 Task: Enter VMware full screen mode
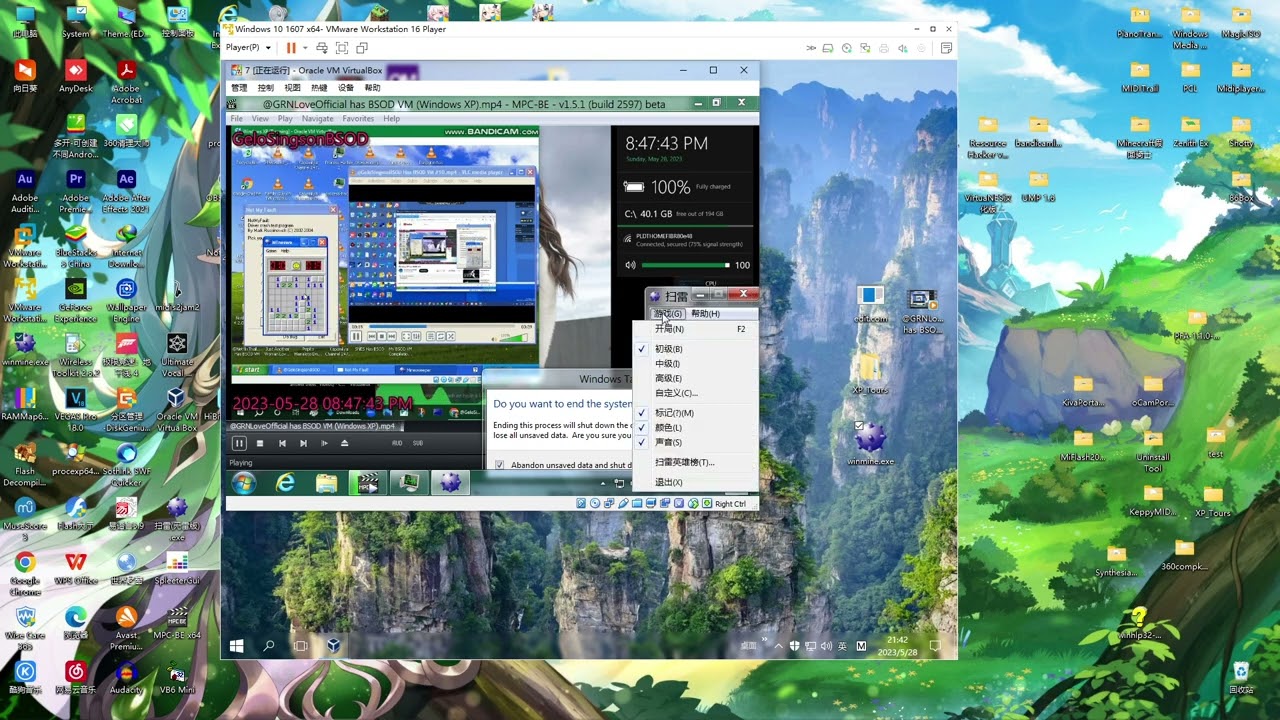tap(342, 48)
